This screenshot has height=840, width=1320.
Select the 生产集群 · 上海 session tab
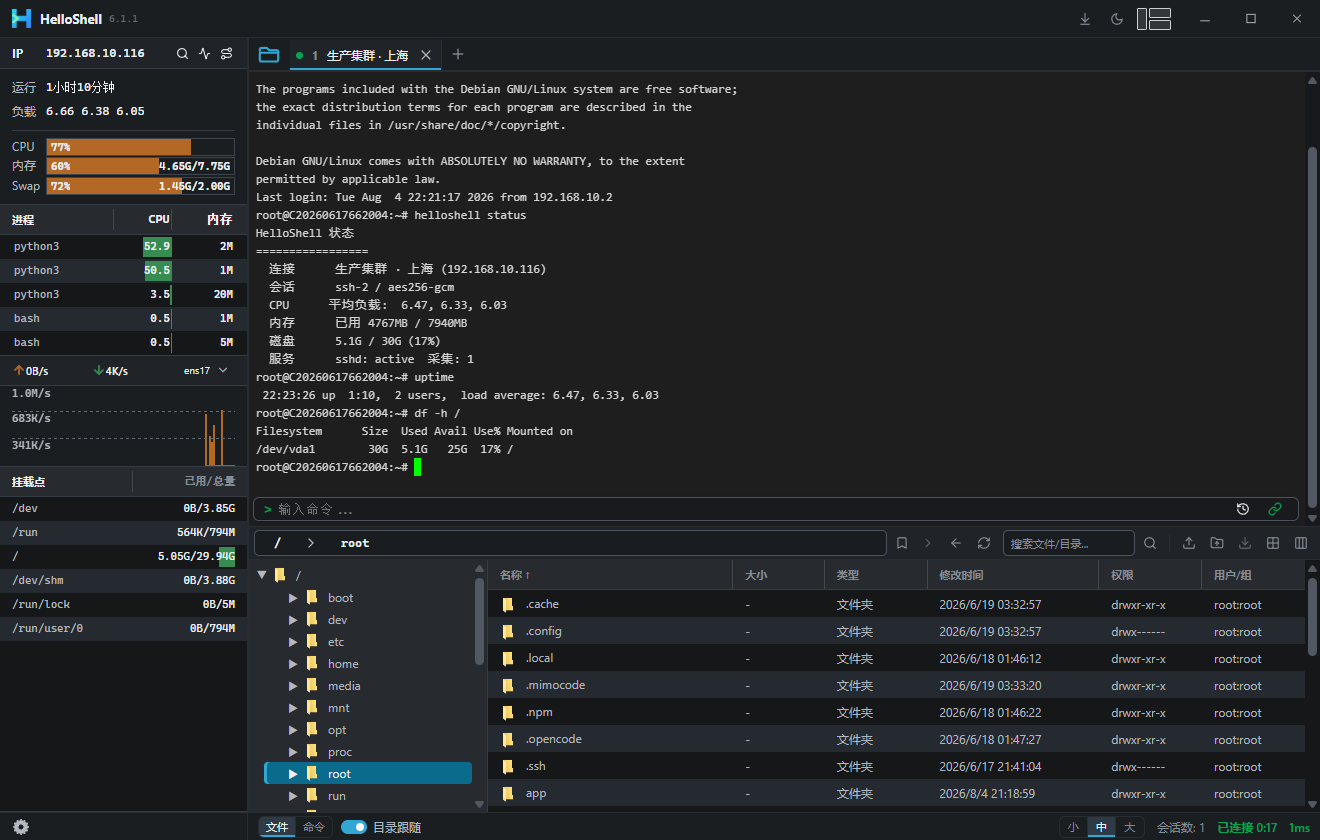click(x=365, y=55)
